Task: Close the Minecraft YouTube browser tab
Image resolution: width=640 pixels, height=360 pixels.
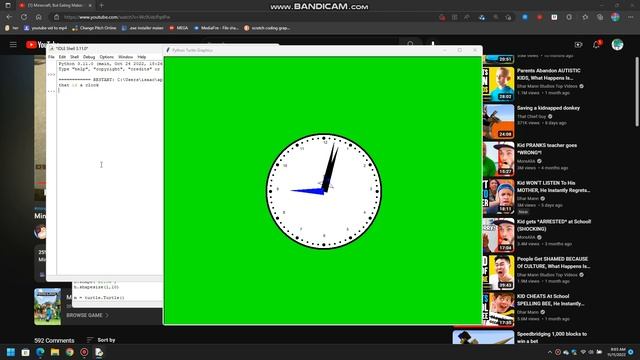Action: (x=90, y=6)
